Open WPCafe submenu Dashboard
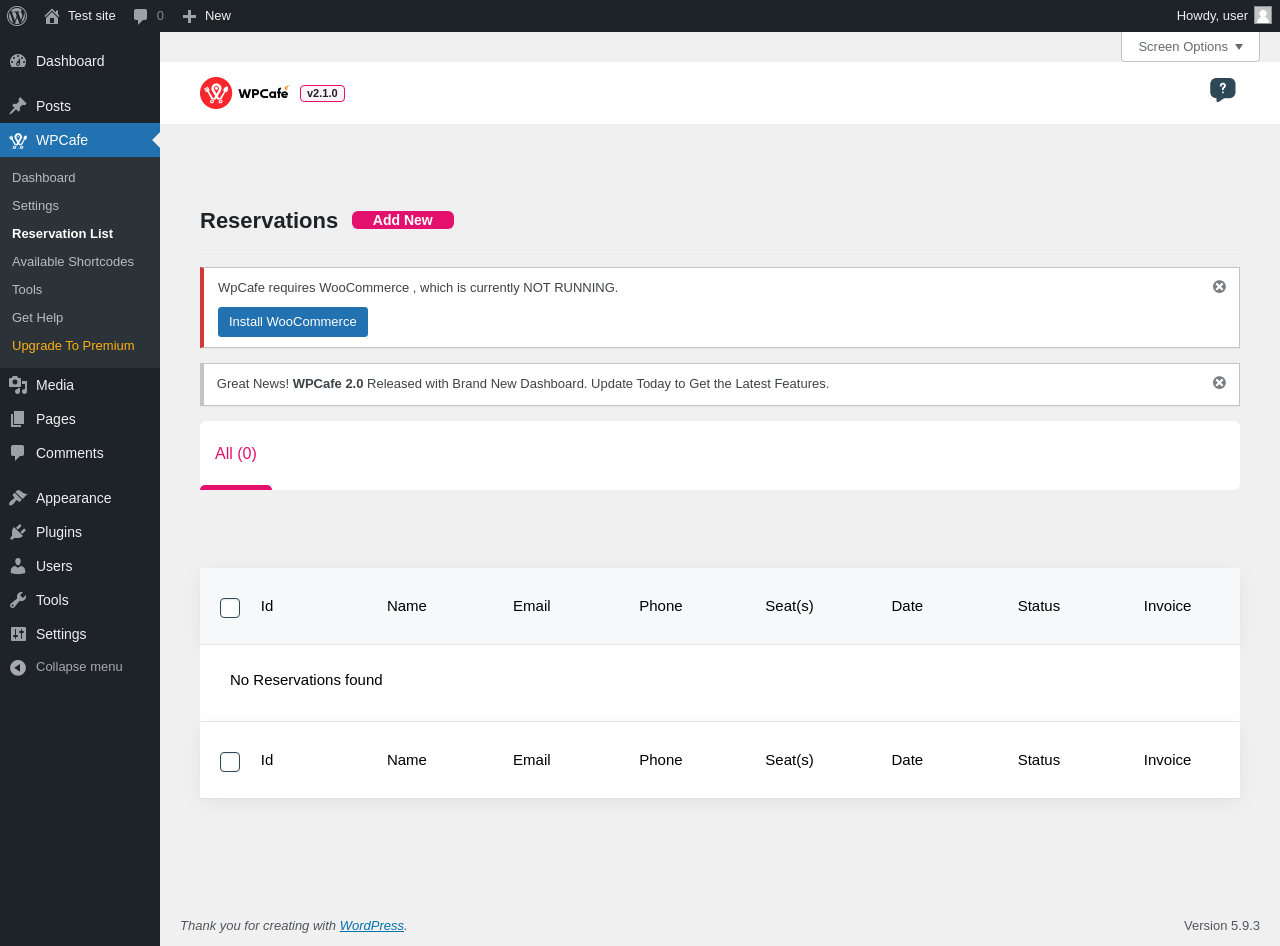This screenshot has height=946, width=1280. coord(44,178)
